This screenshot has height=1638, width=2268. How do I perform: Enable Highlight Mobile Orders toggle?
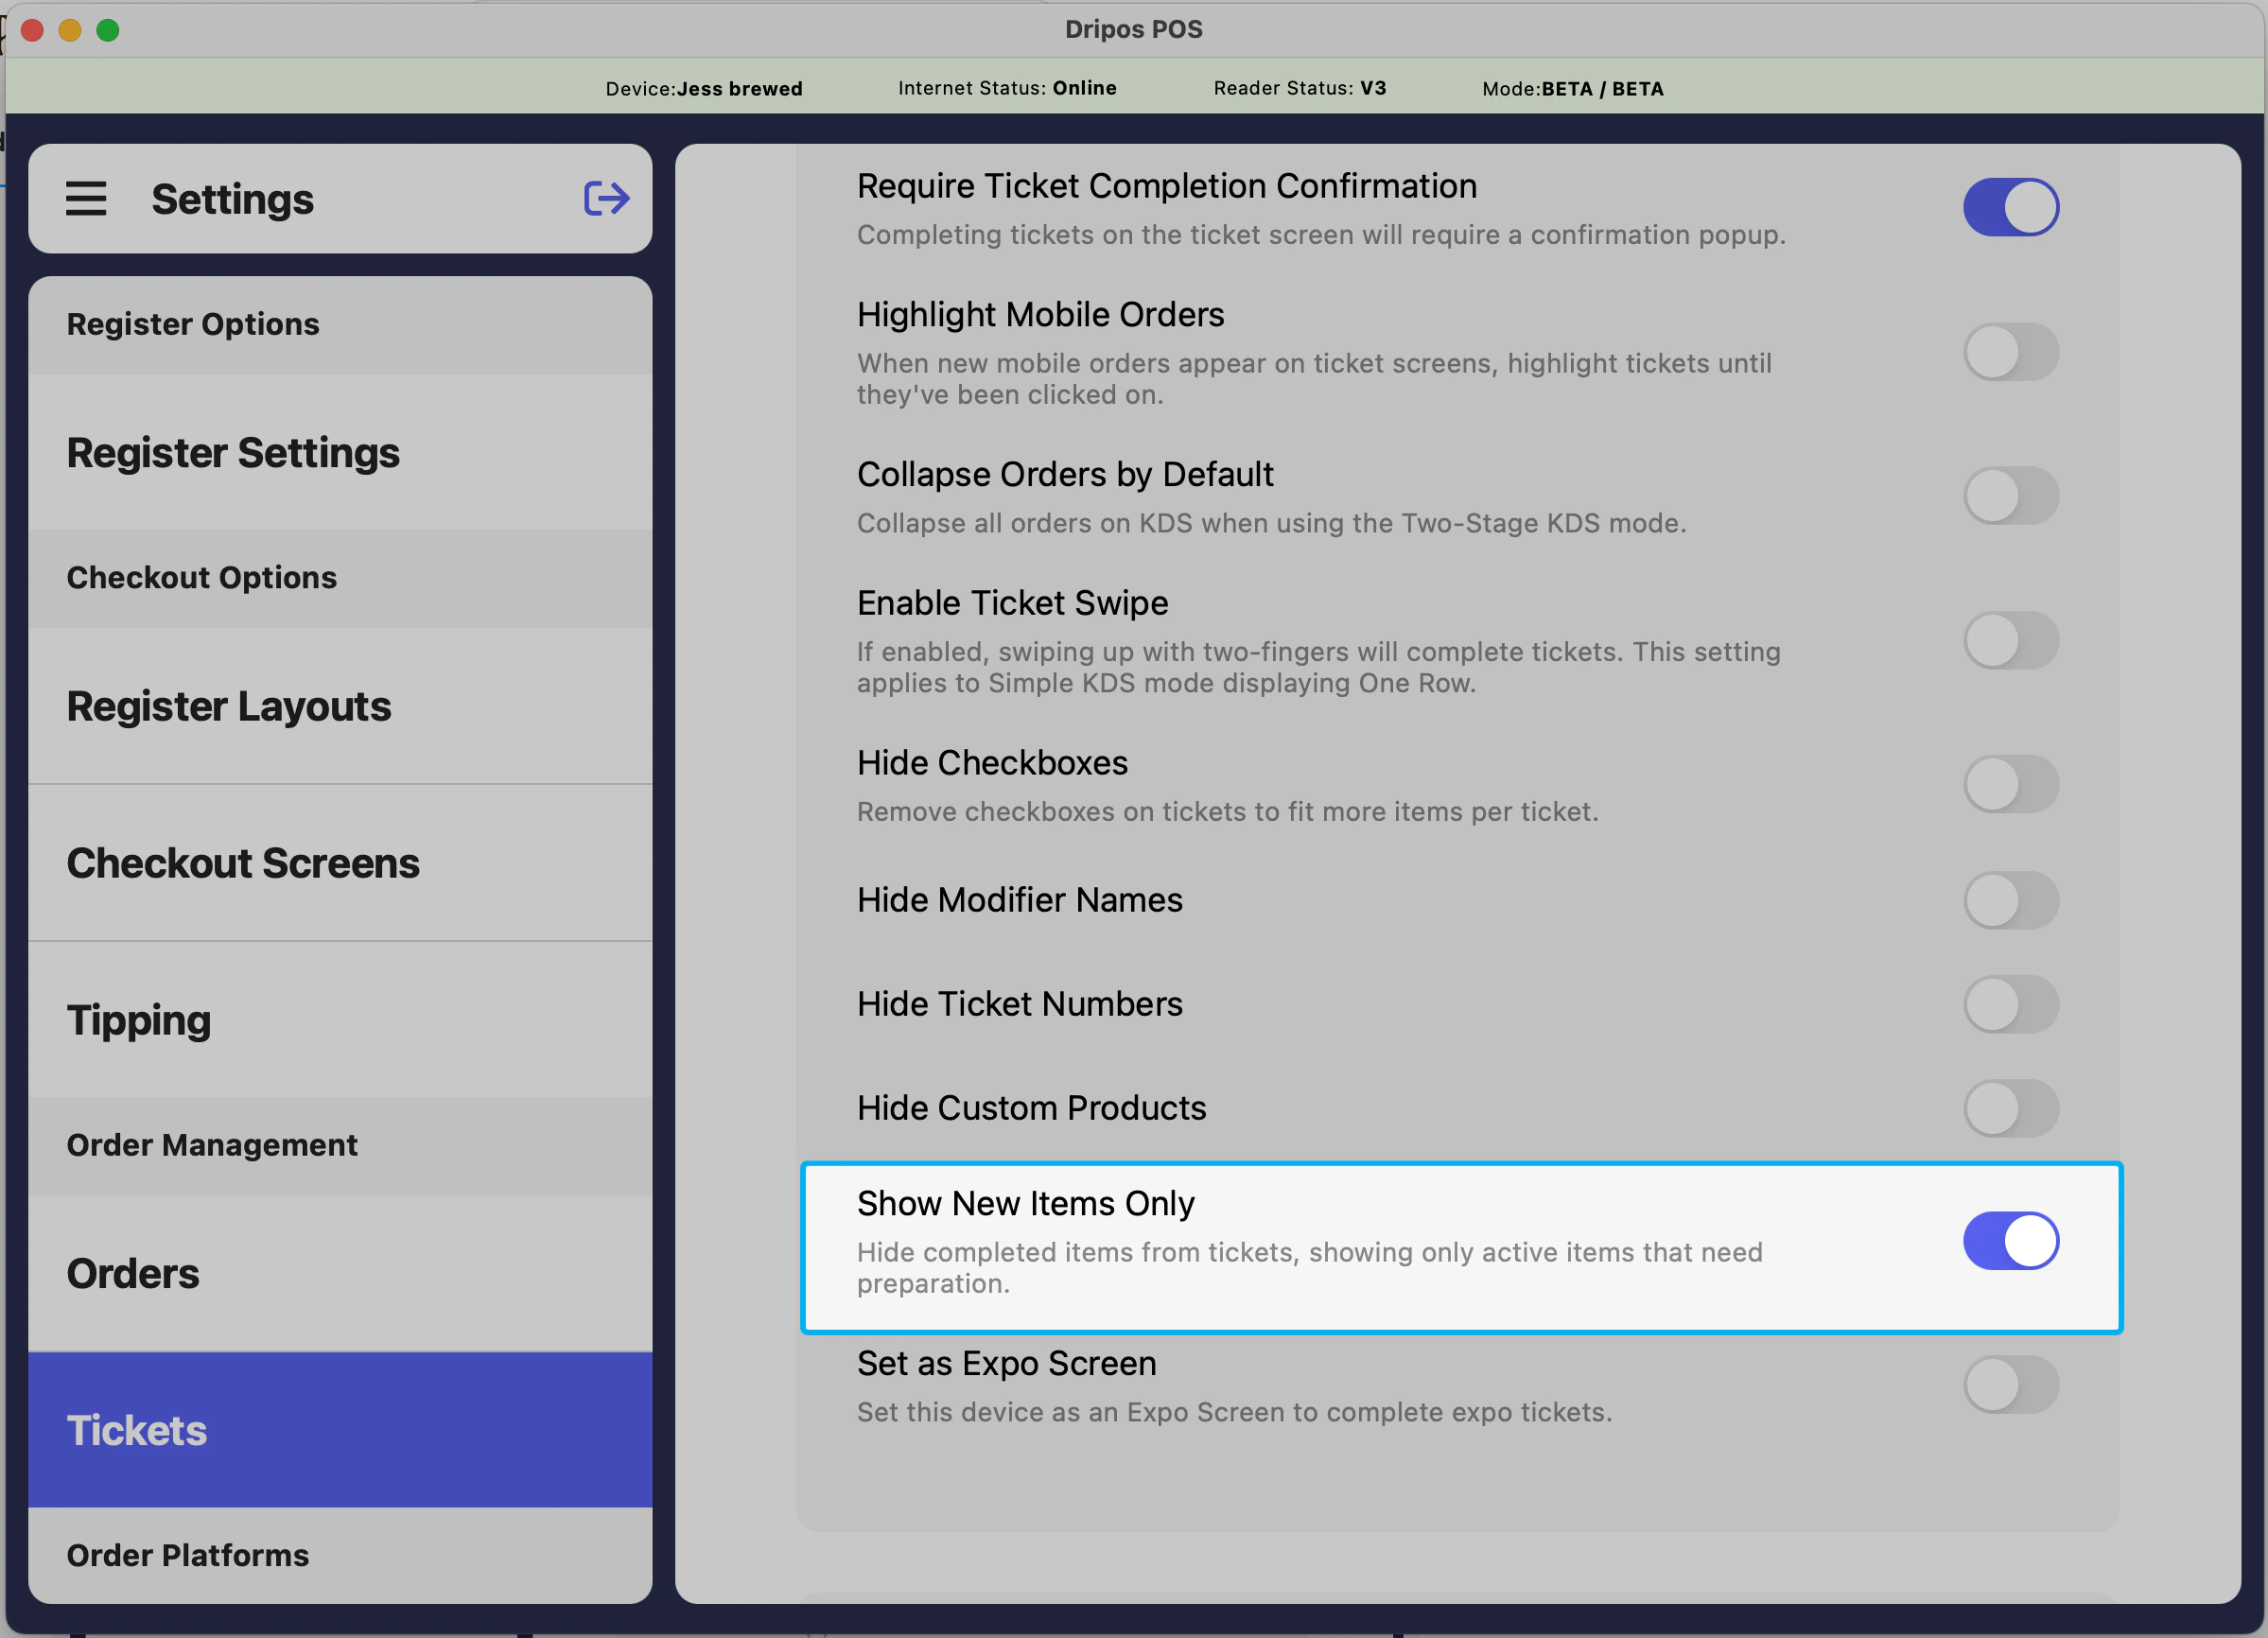2010,352
